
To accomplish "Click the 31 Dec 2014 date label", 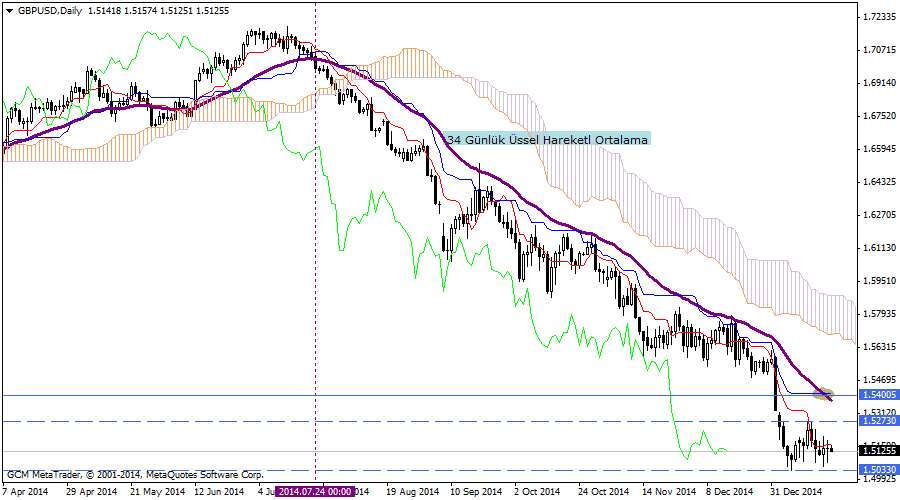I will pyautogui.click(x=795, y=492).
